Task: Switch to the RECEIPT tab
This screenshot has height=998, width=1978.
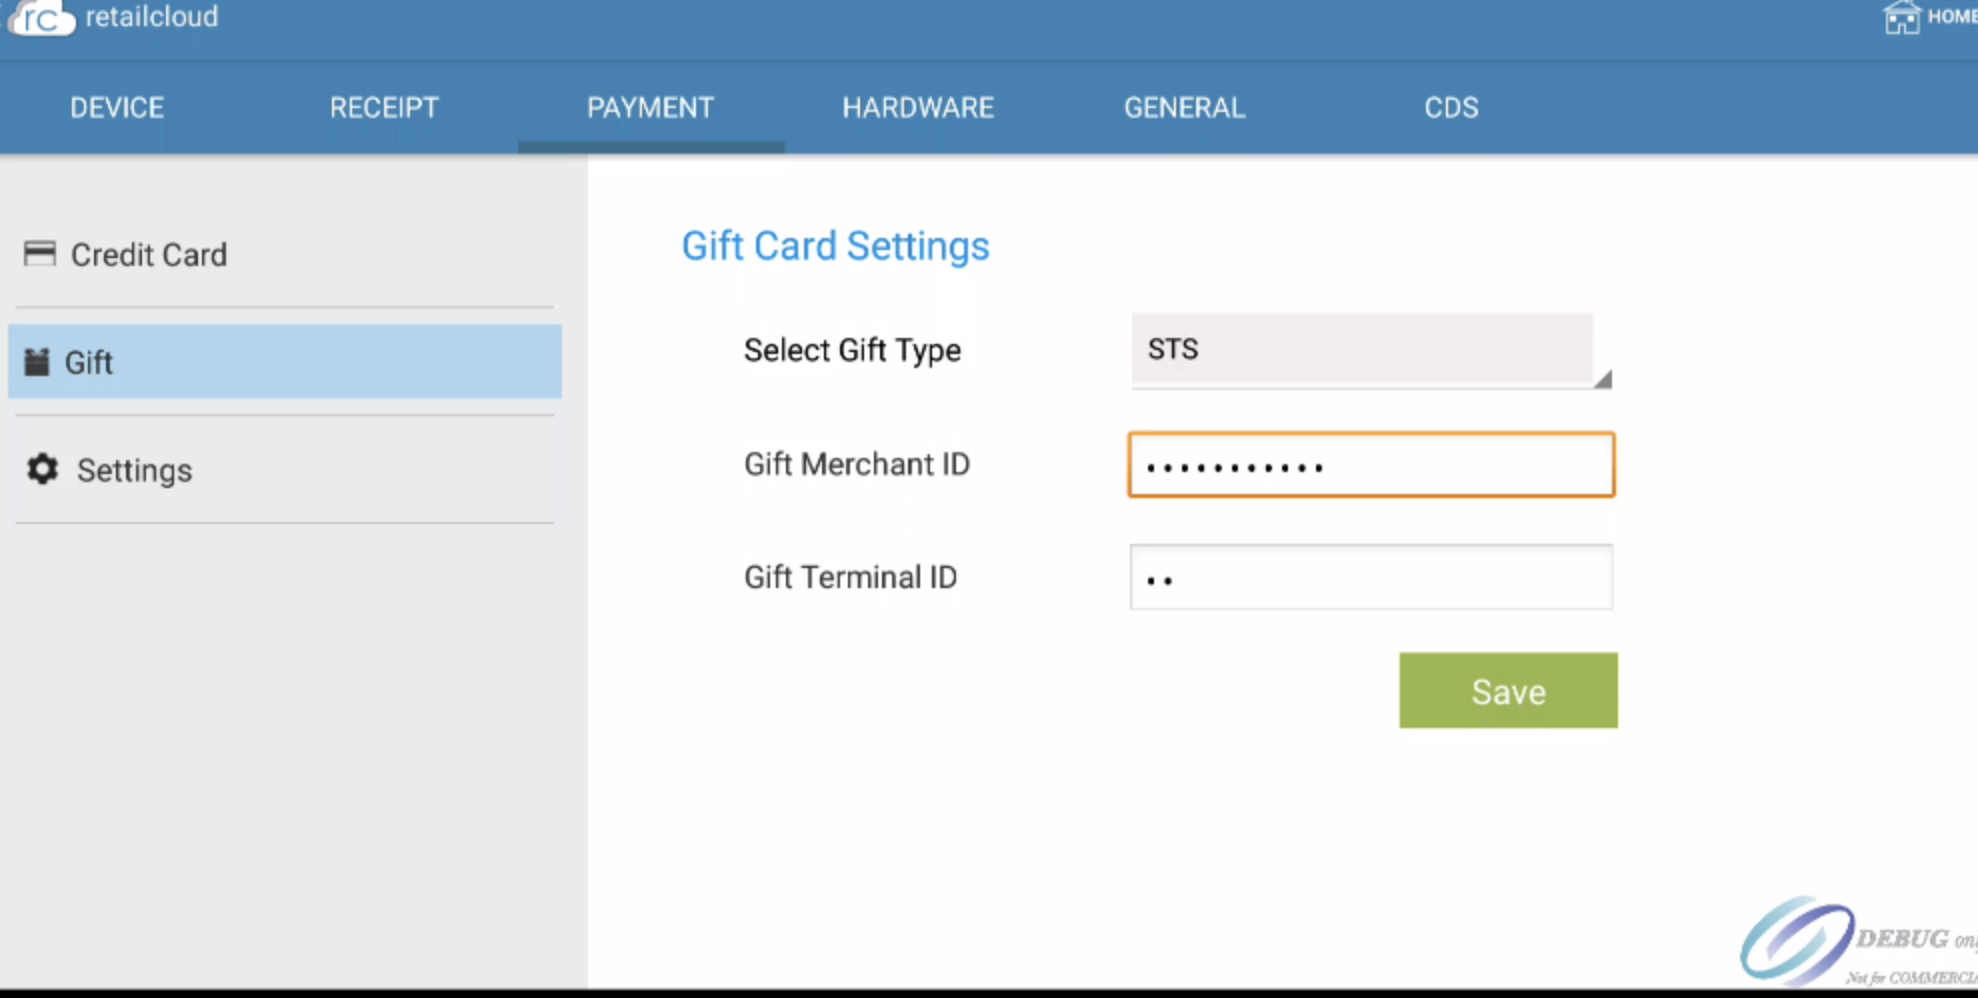Action: tap(384, 108)
